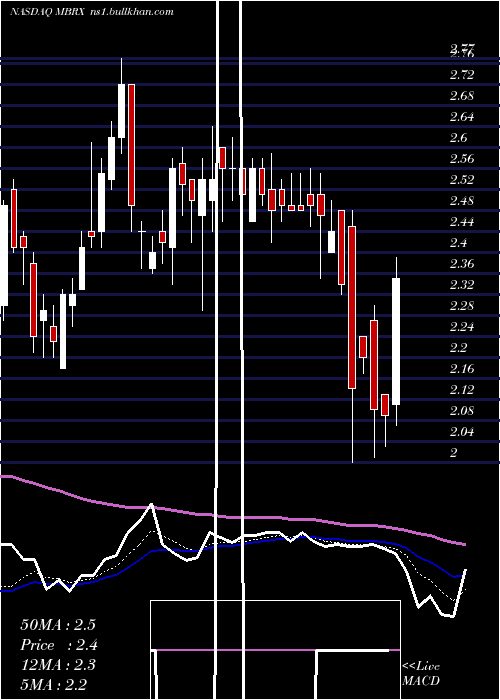This screenshot has height=700, width=500.
Task: Click the Price : 2.4 label
Action: tap(59, 645)
